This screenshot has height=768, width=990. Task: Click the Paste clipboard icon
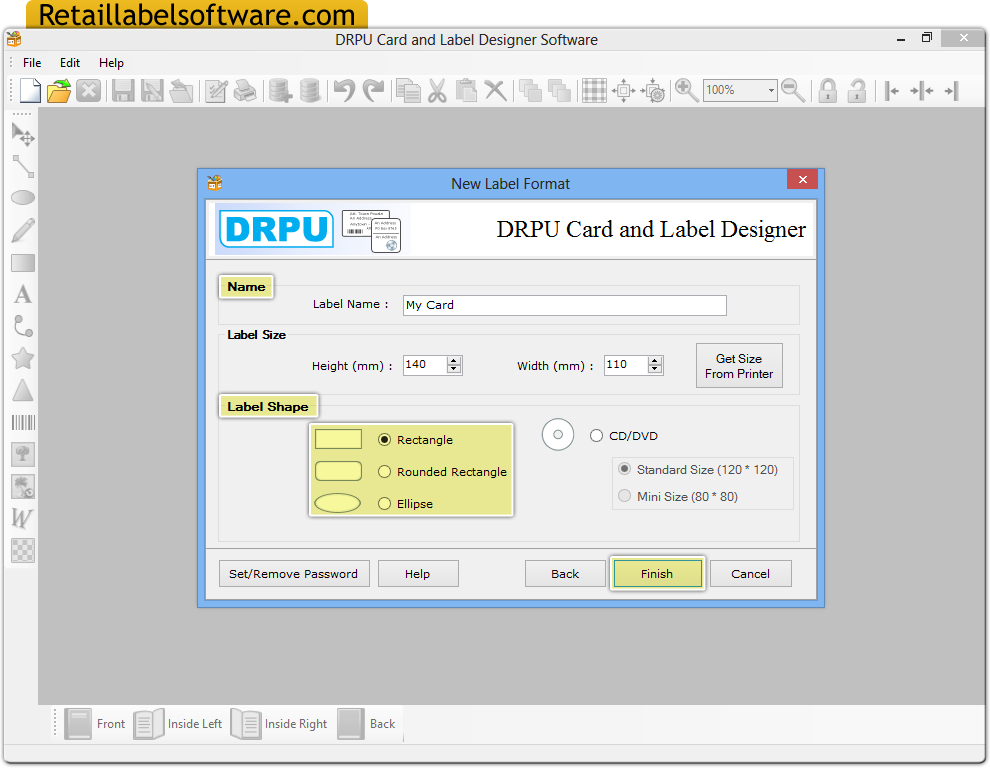[466, 90]
